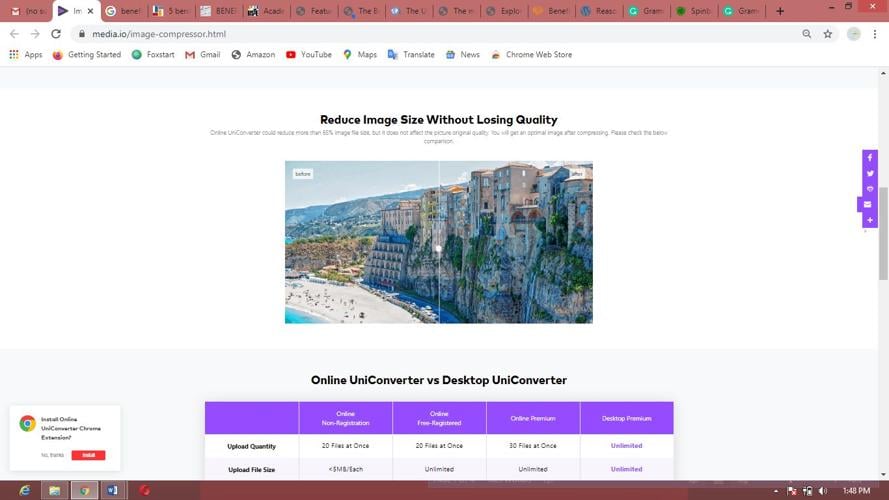Open the Foxstart bookmark
This screenshot has width=889, height=500.
153,54
